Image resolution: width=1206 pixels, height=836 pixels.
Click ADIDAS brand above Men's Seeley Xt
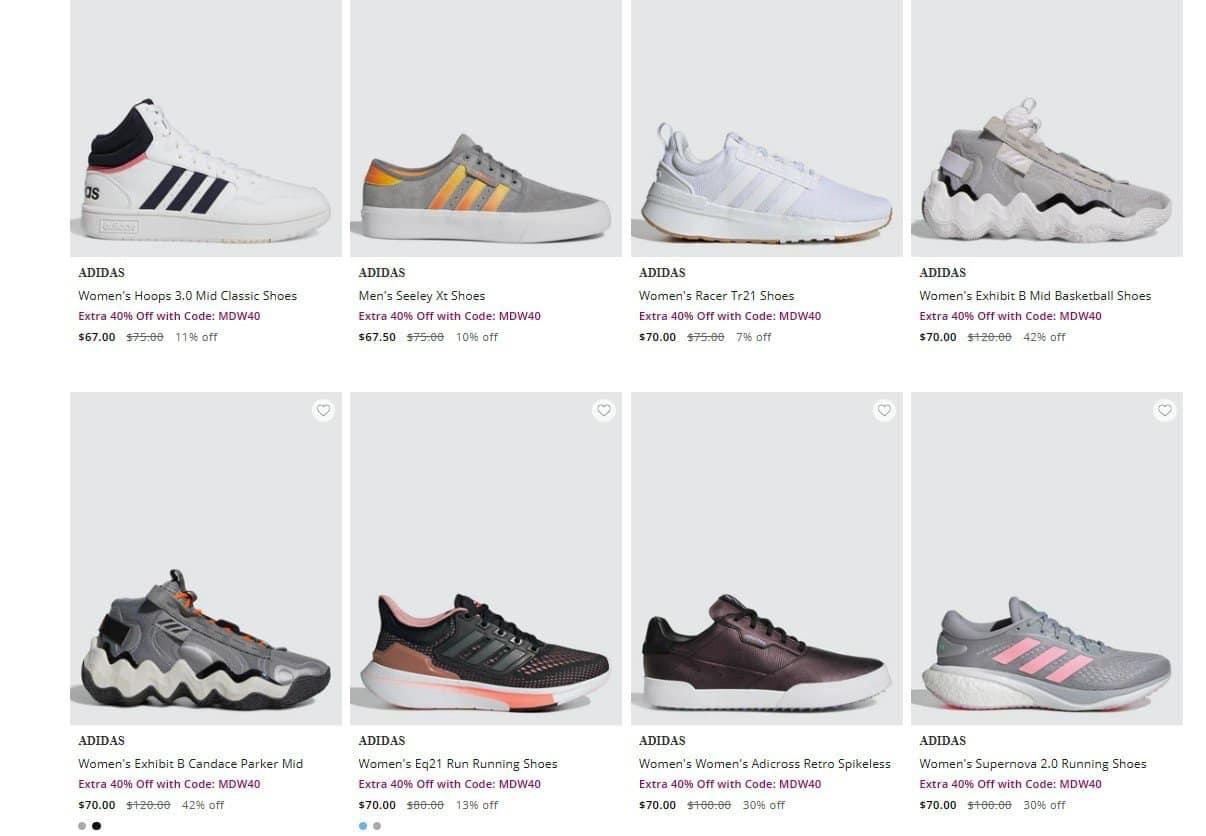[x=382, y=273]
